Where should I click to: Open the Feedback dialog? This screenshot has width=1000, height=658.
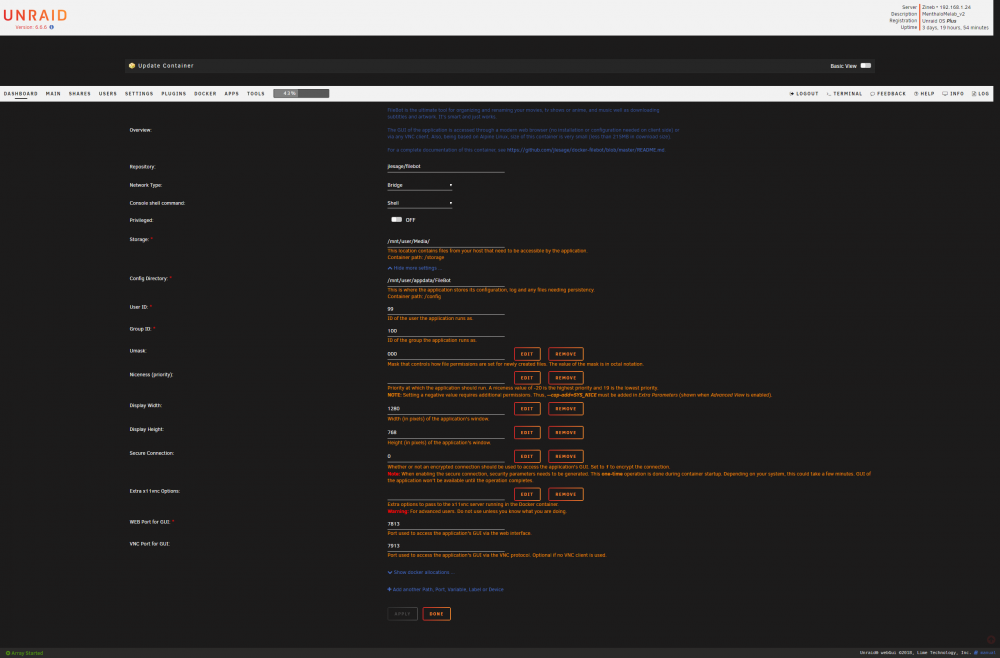click(x=888, y=94)
